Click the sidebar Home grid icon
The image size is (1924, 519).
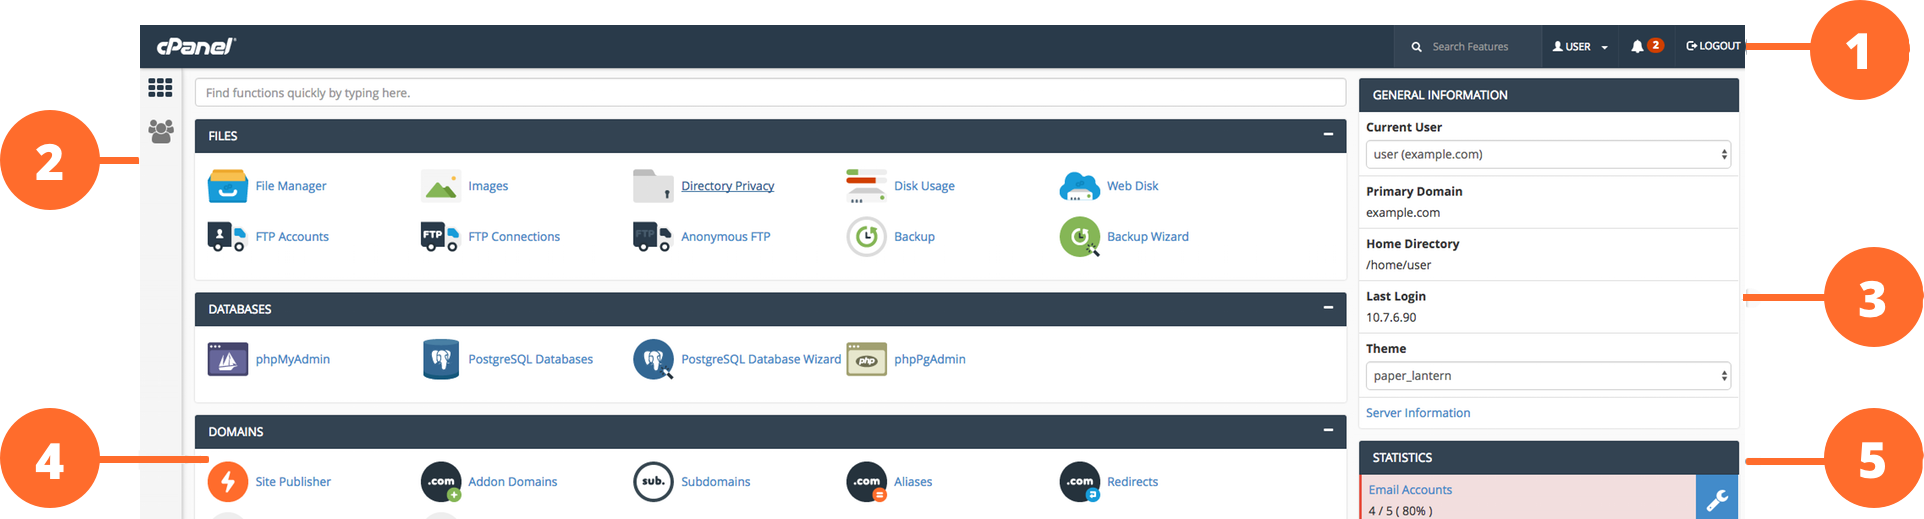coord(160,88)
